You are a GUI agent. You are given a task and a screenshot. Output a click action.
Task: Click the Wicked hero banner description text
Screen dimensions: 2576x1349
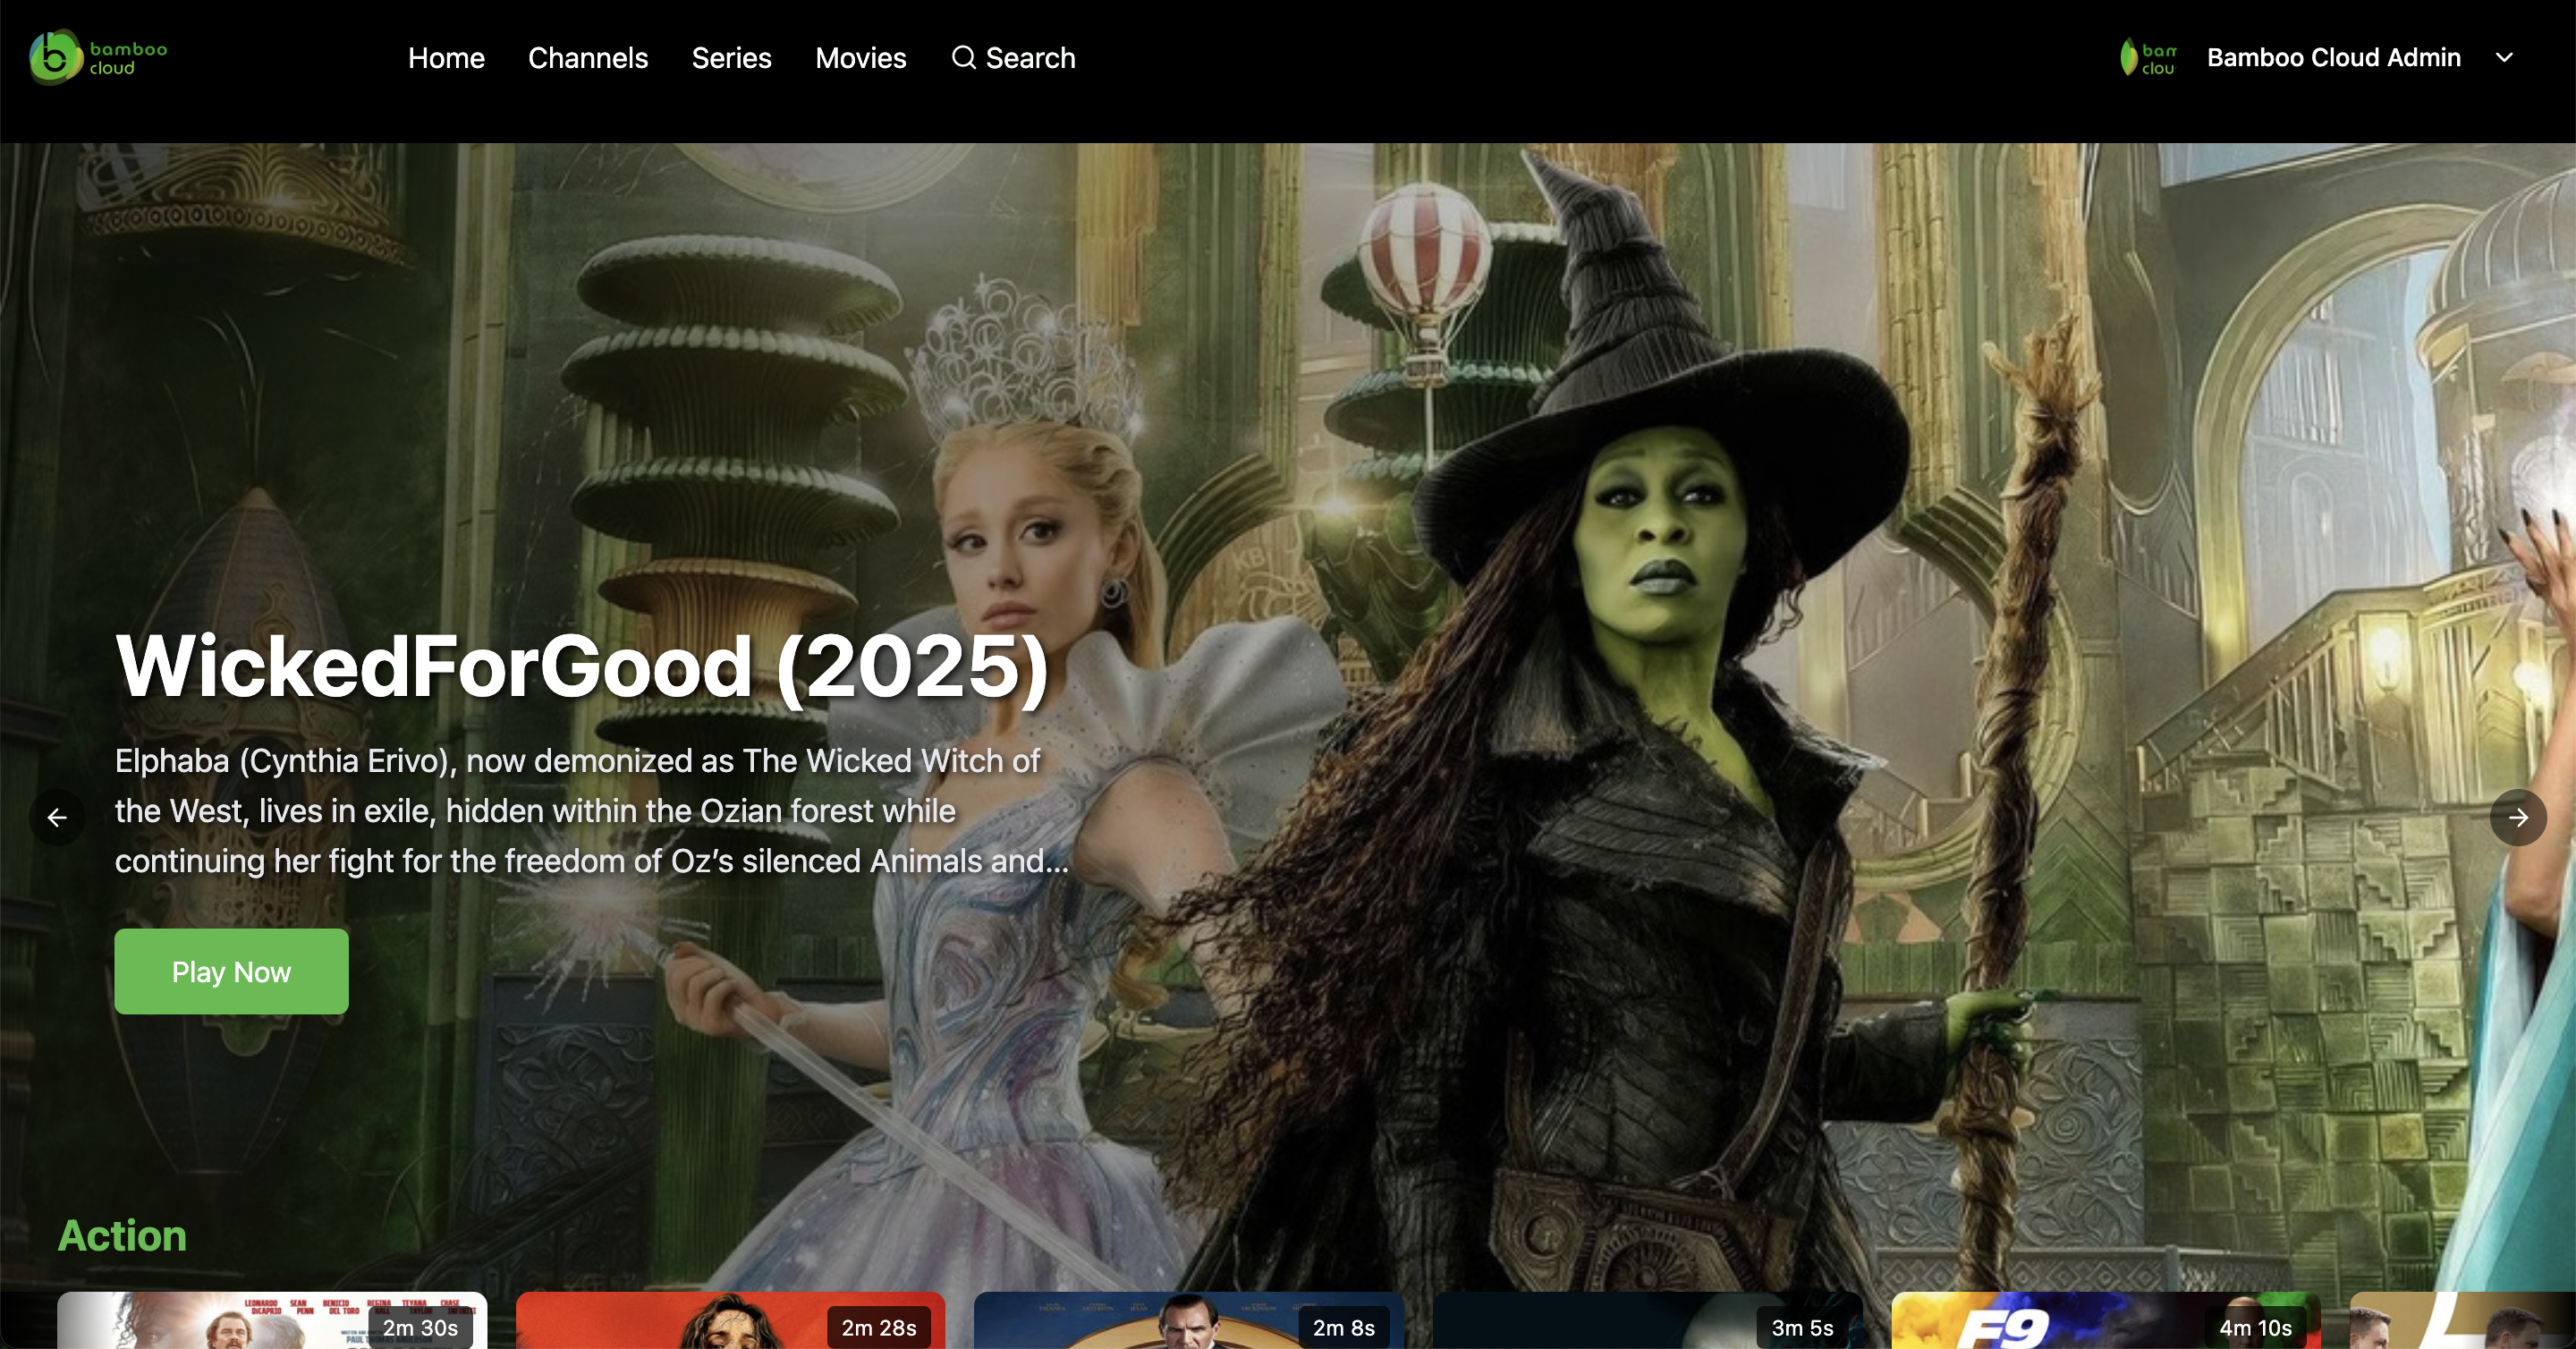click(x=590, y=811)
